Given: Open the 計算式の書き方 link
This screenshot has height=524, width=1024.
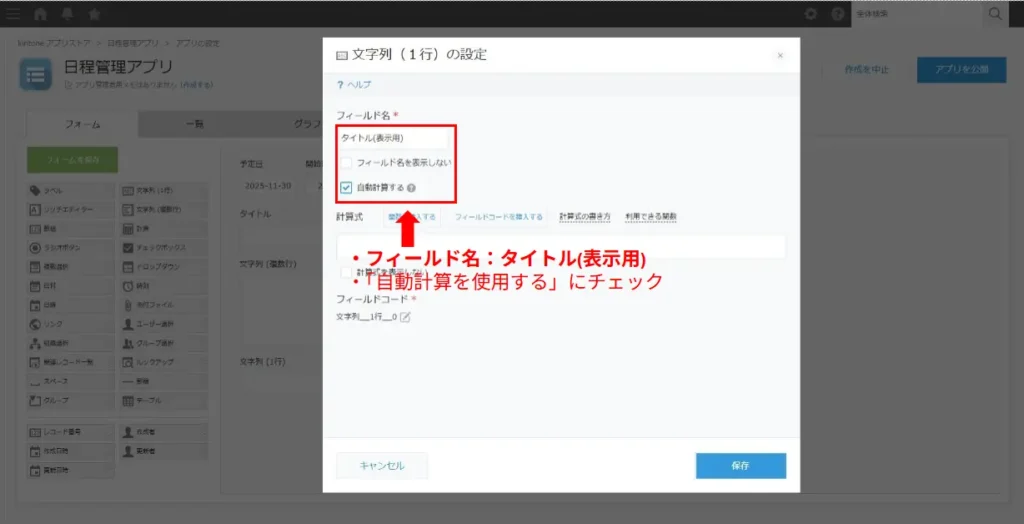Looking at the screenshot, I should (584, 217).
